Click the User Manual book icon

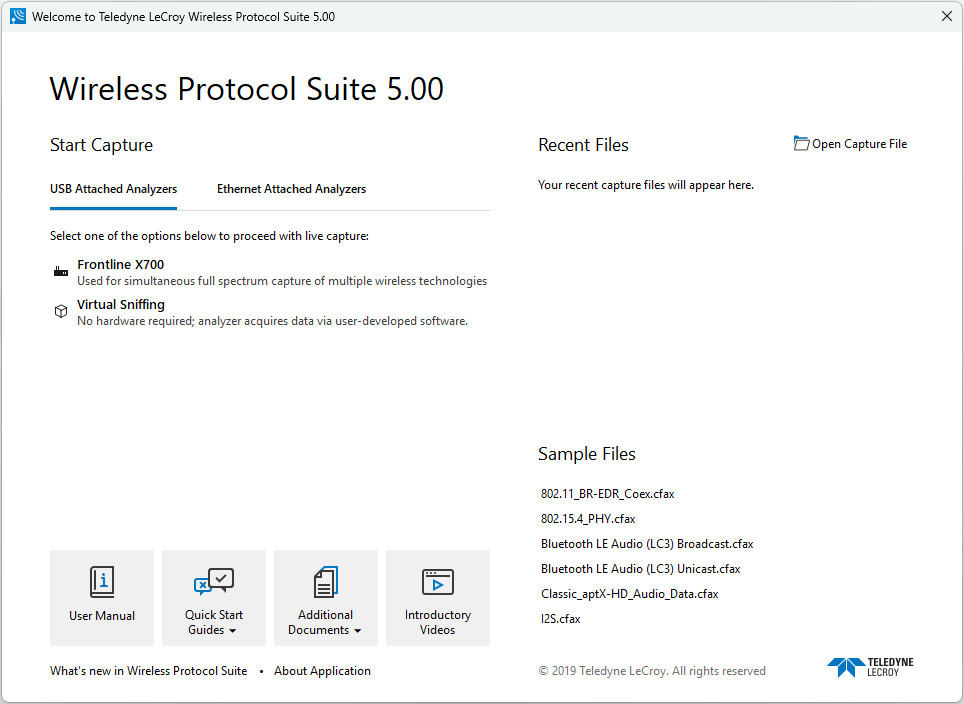[x=102, y=582]
